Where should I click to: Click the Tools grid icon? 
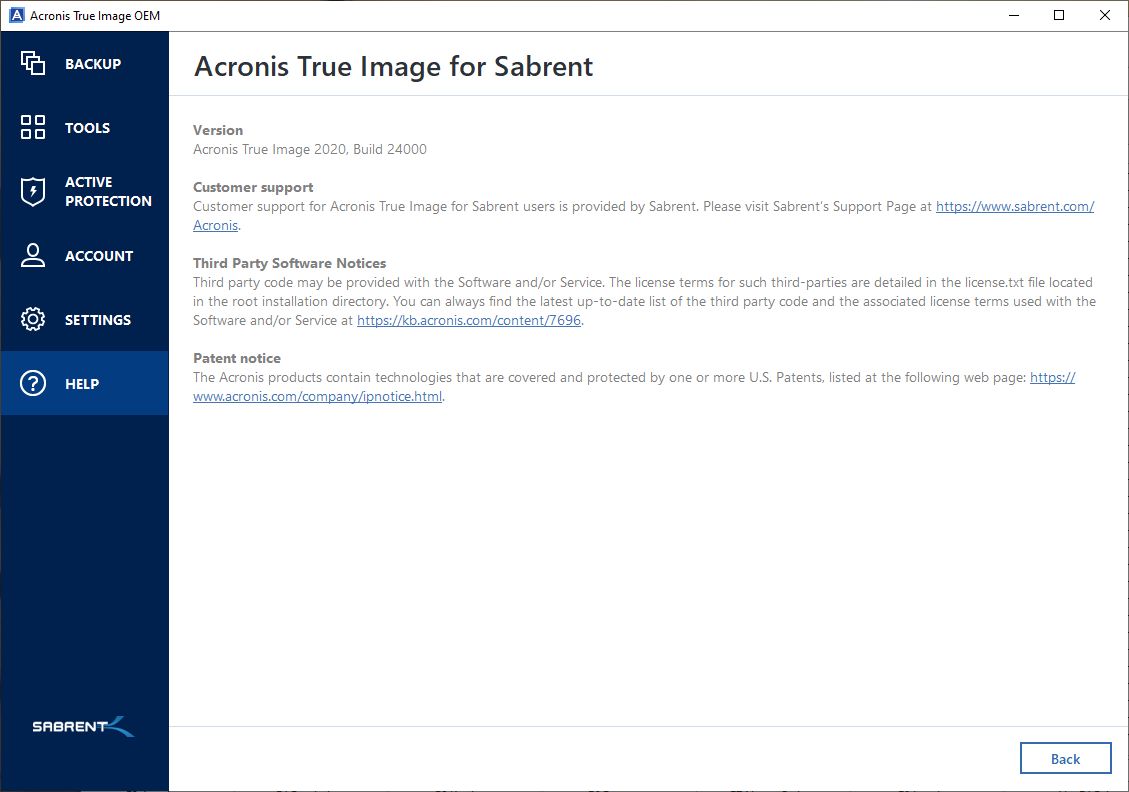[33, 128]
